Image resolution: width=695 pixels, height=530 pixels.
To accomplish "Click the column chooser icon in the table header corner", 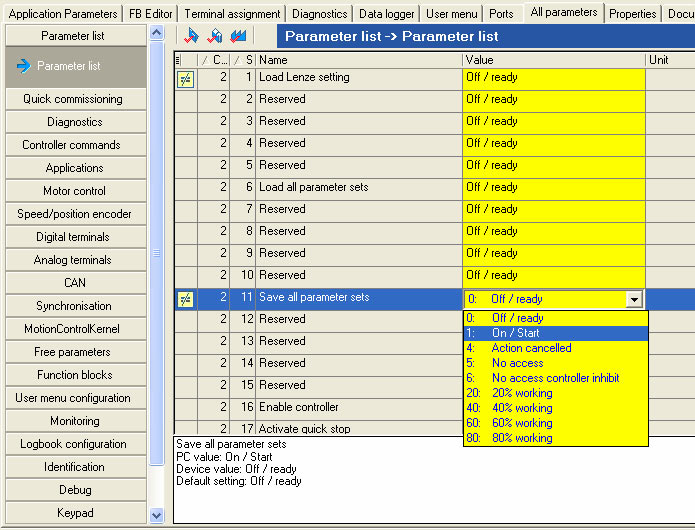I will [178, 60].
